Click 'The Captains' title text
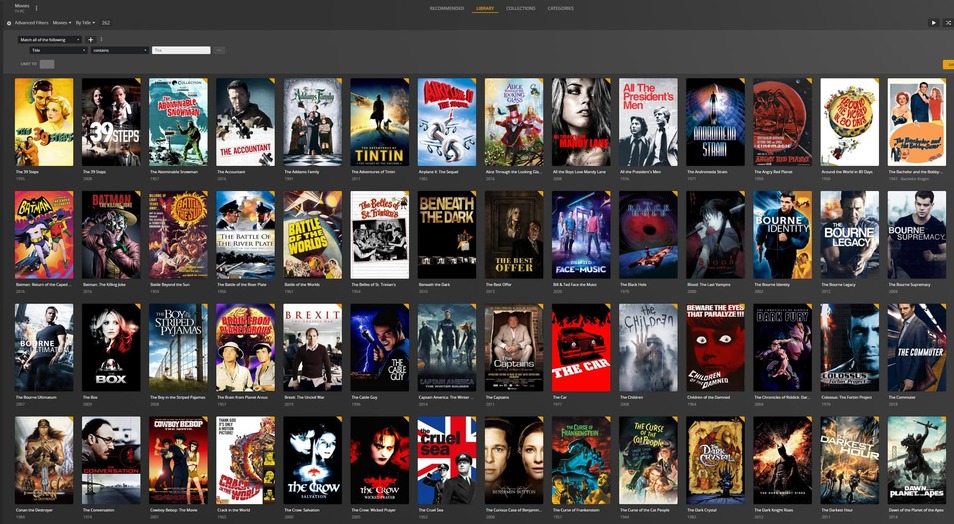 pyautogui.click(x=497, y=397)
